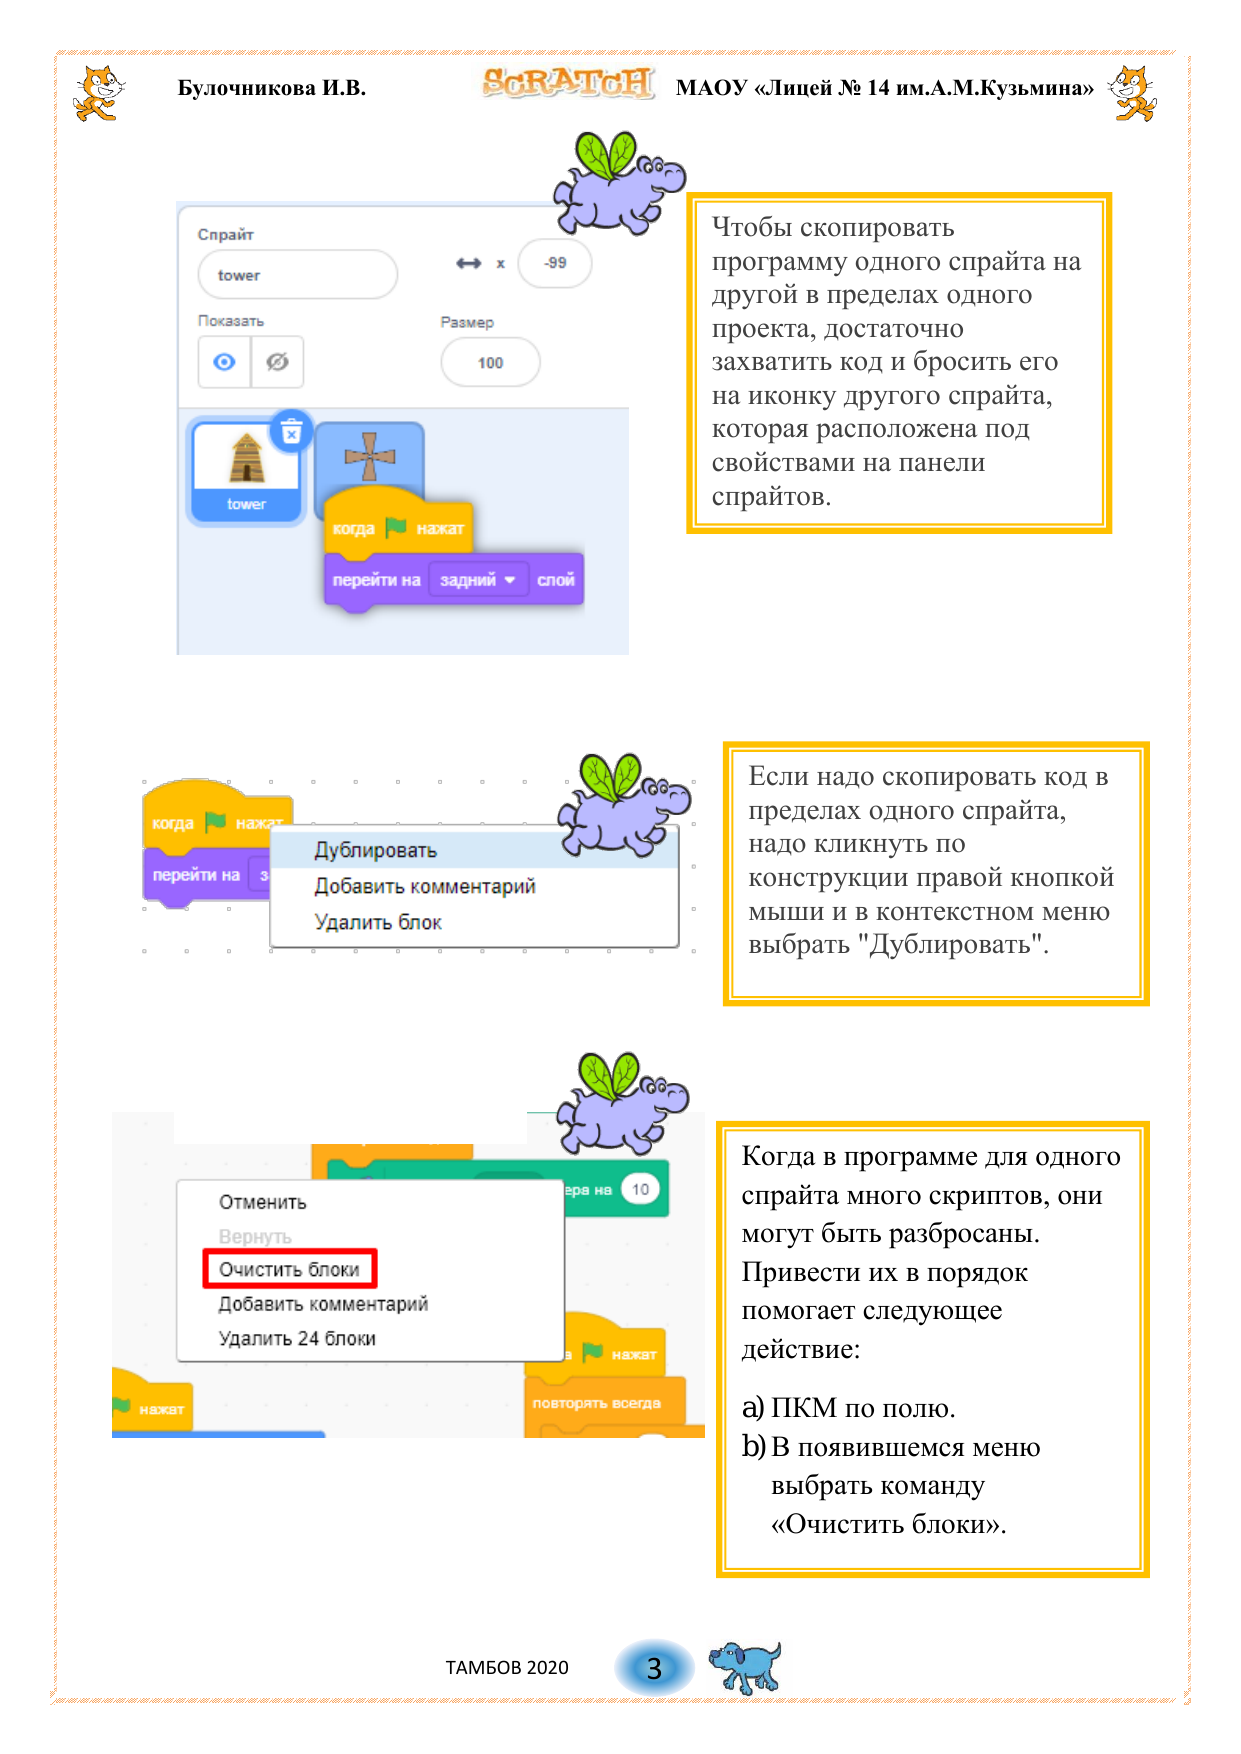The image size is (1241, 1754).
Task: Open the 'задний' dropdown in the layer block
Action: 478,580
